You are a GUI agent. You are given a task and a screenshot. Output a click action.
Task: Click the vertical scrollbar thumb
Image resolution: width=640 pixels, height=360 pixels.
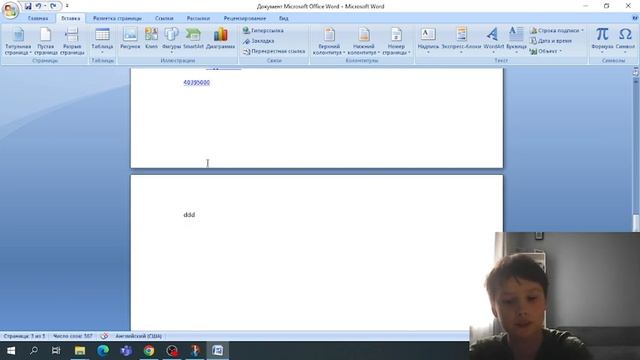(x=636, y=222)
